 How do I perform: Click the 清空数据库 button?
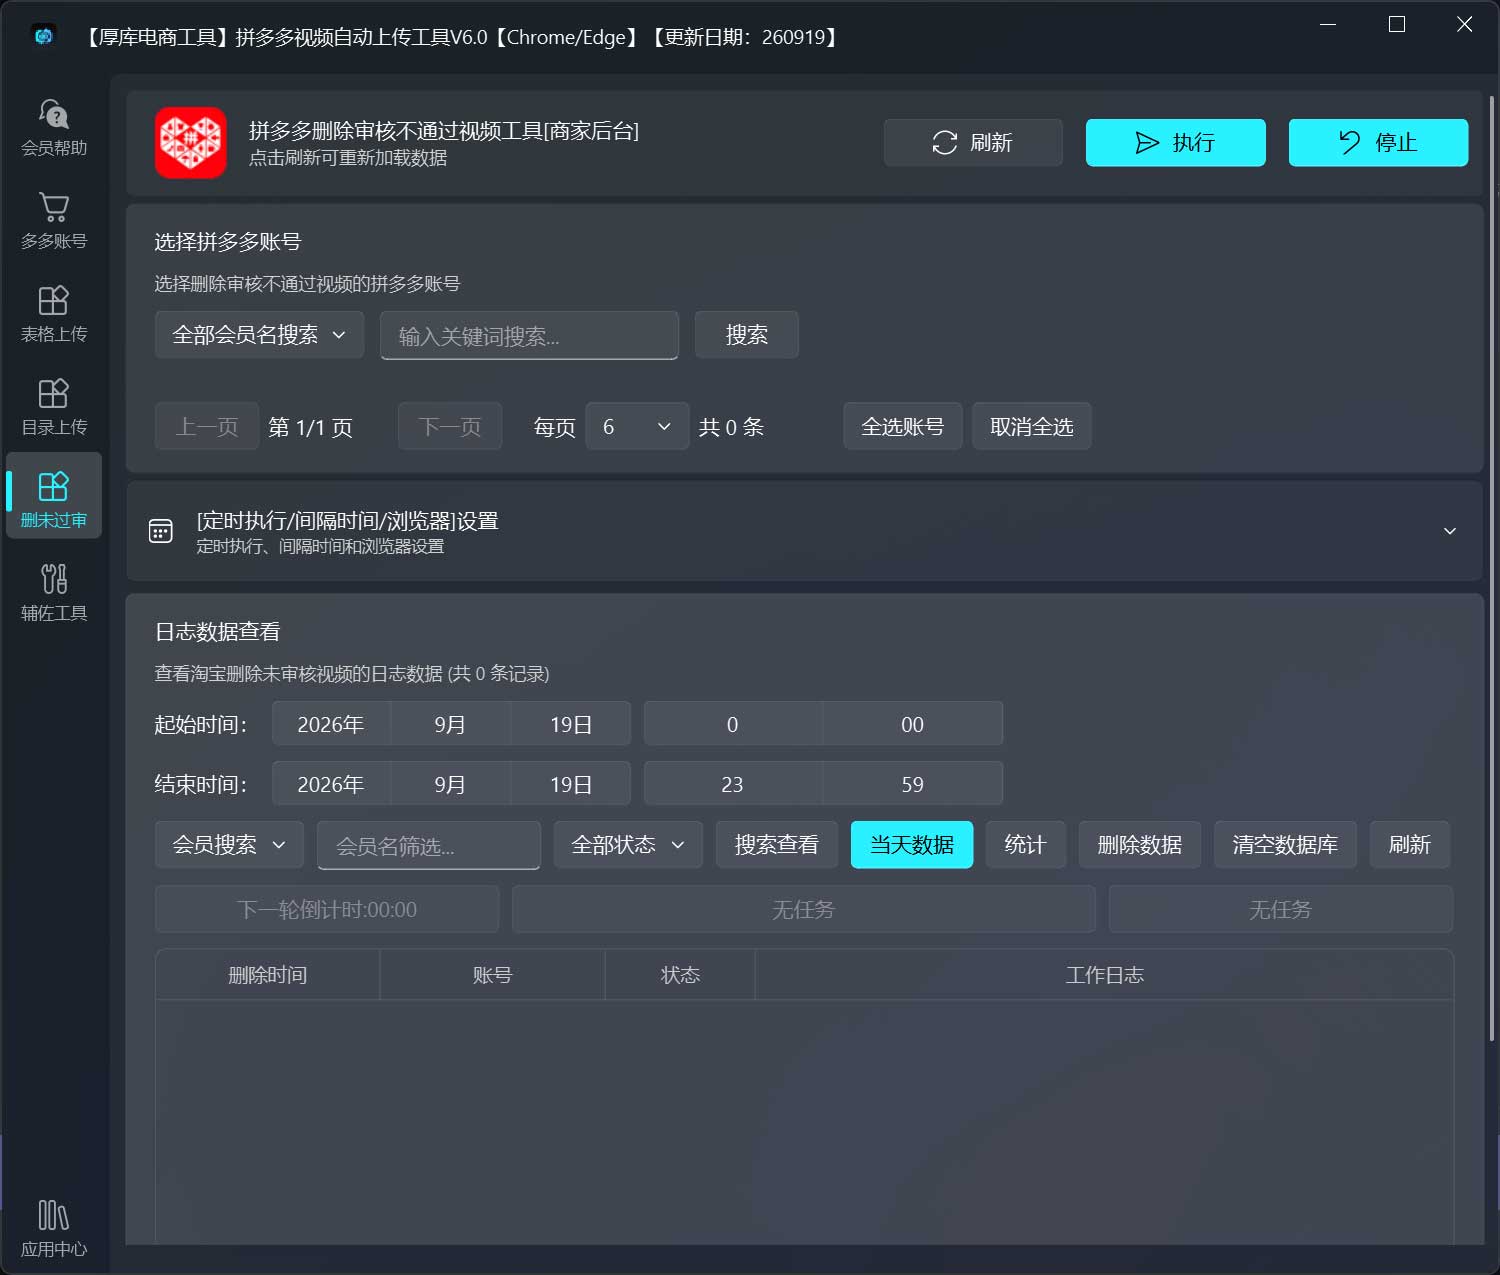pyautogui.click(x=1285, y=845)
